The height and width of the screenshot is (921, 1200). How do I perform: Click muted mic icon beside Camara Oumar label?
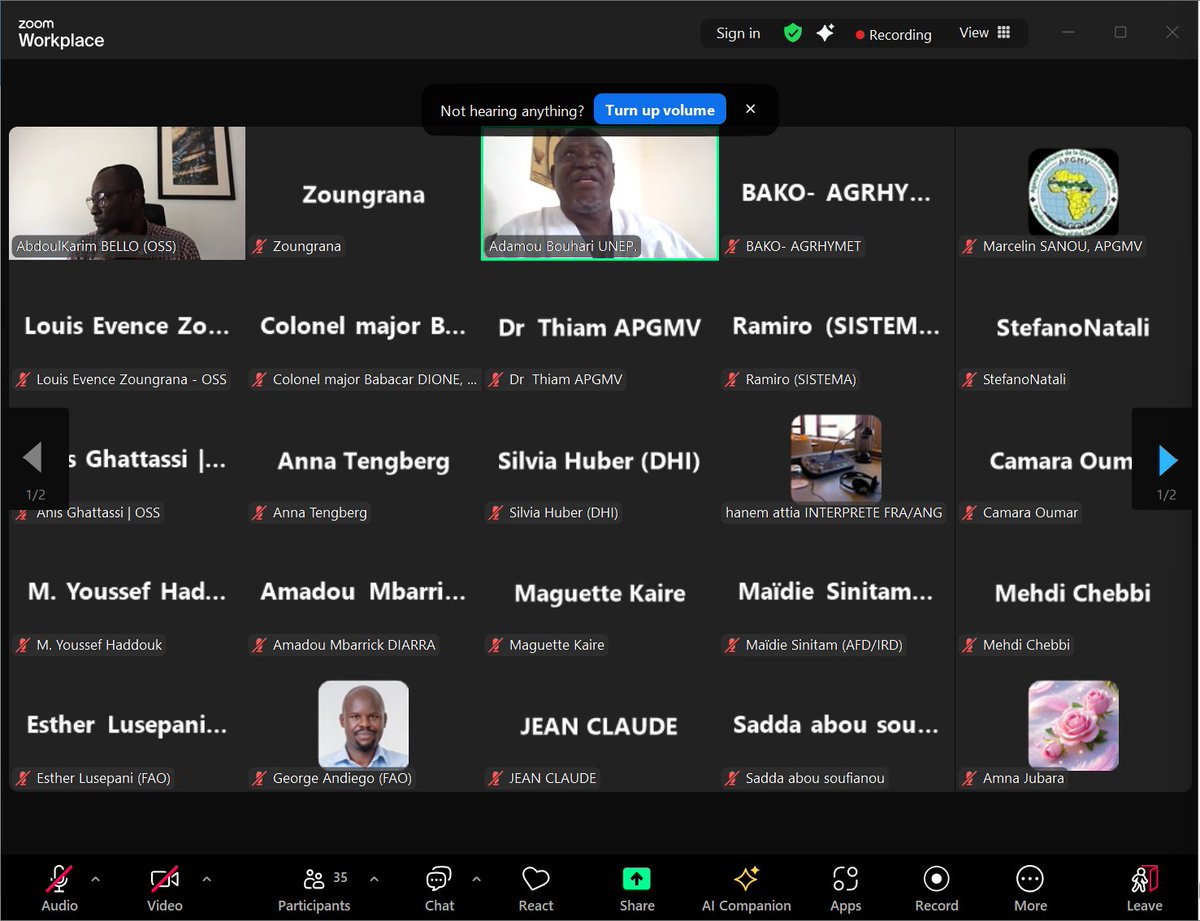point(970,512)
